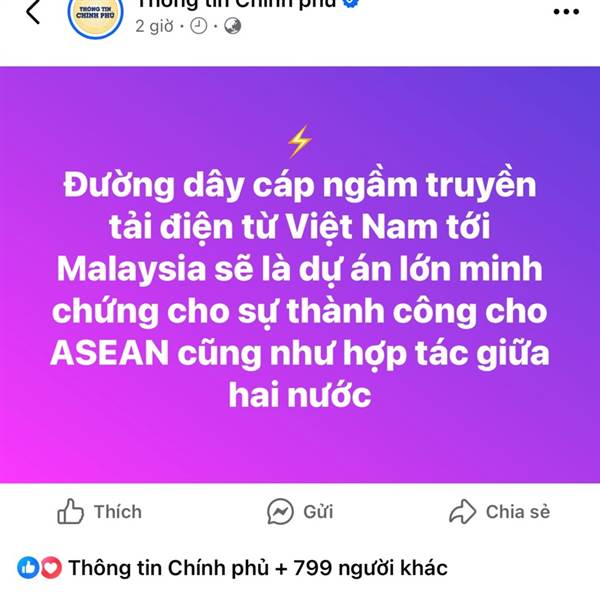Open the purple gradient post text
Screen dimensions: 600x600
tap(300, 274)
